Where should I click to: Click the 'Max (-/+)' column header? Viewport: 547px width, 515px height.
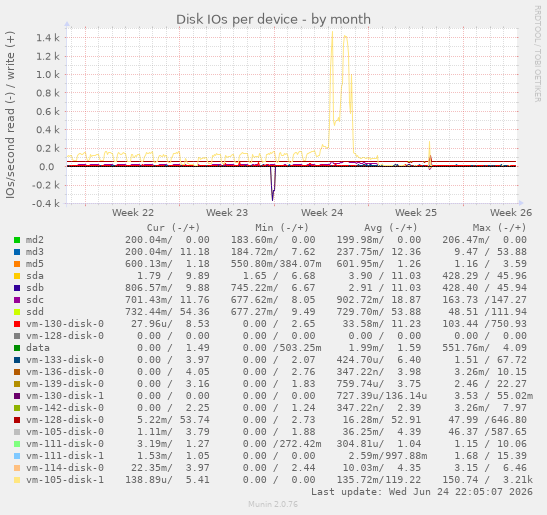(x=499, y=228)
